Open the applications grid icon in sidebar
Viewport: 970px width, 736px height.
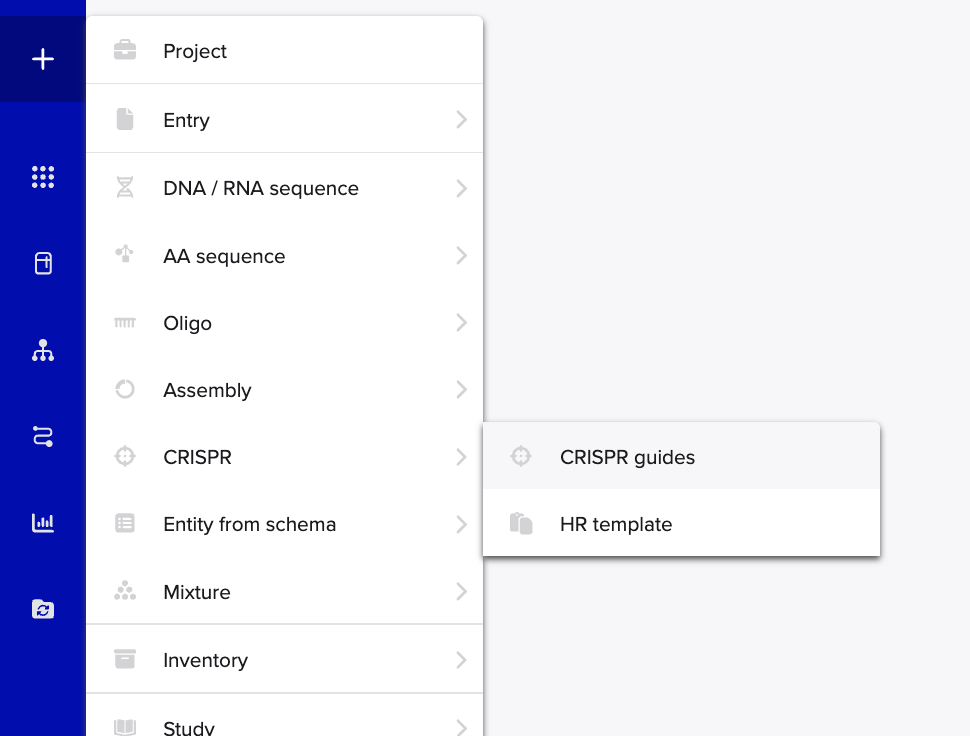point(43,177)
